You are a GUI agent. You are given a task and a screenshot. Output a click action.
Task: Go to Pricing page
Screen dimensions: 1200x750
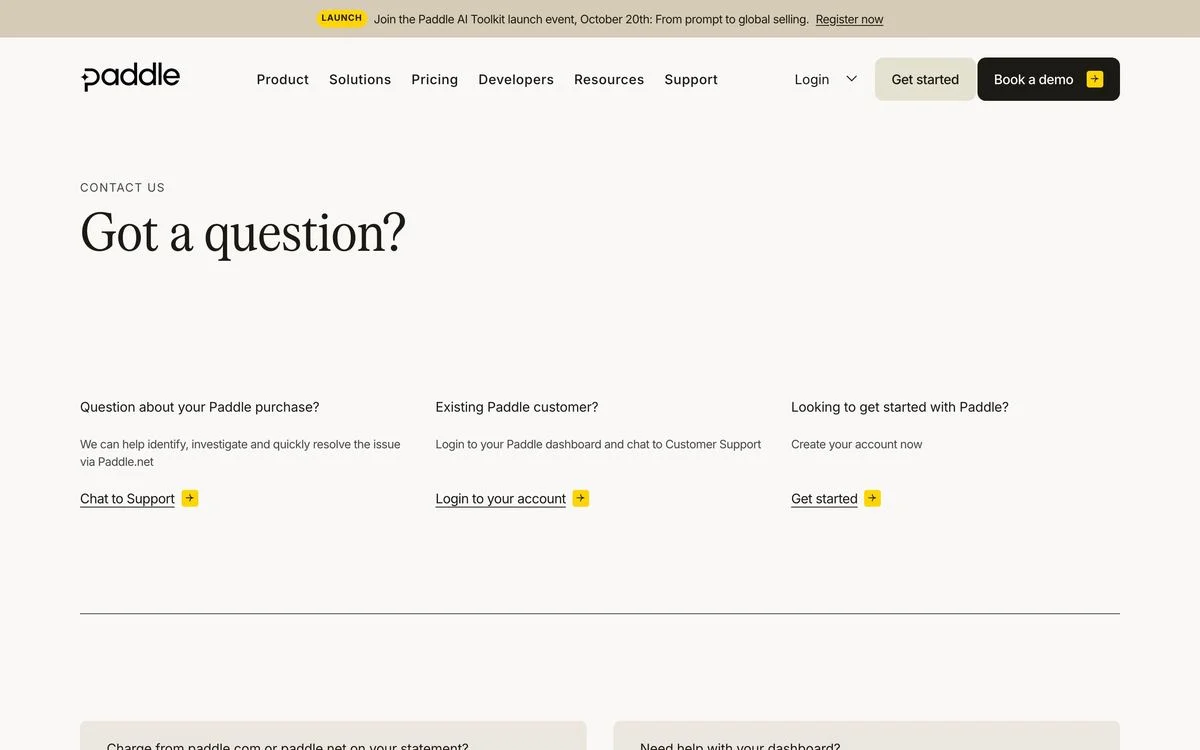[x=434, y=79]
